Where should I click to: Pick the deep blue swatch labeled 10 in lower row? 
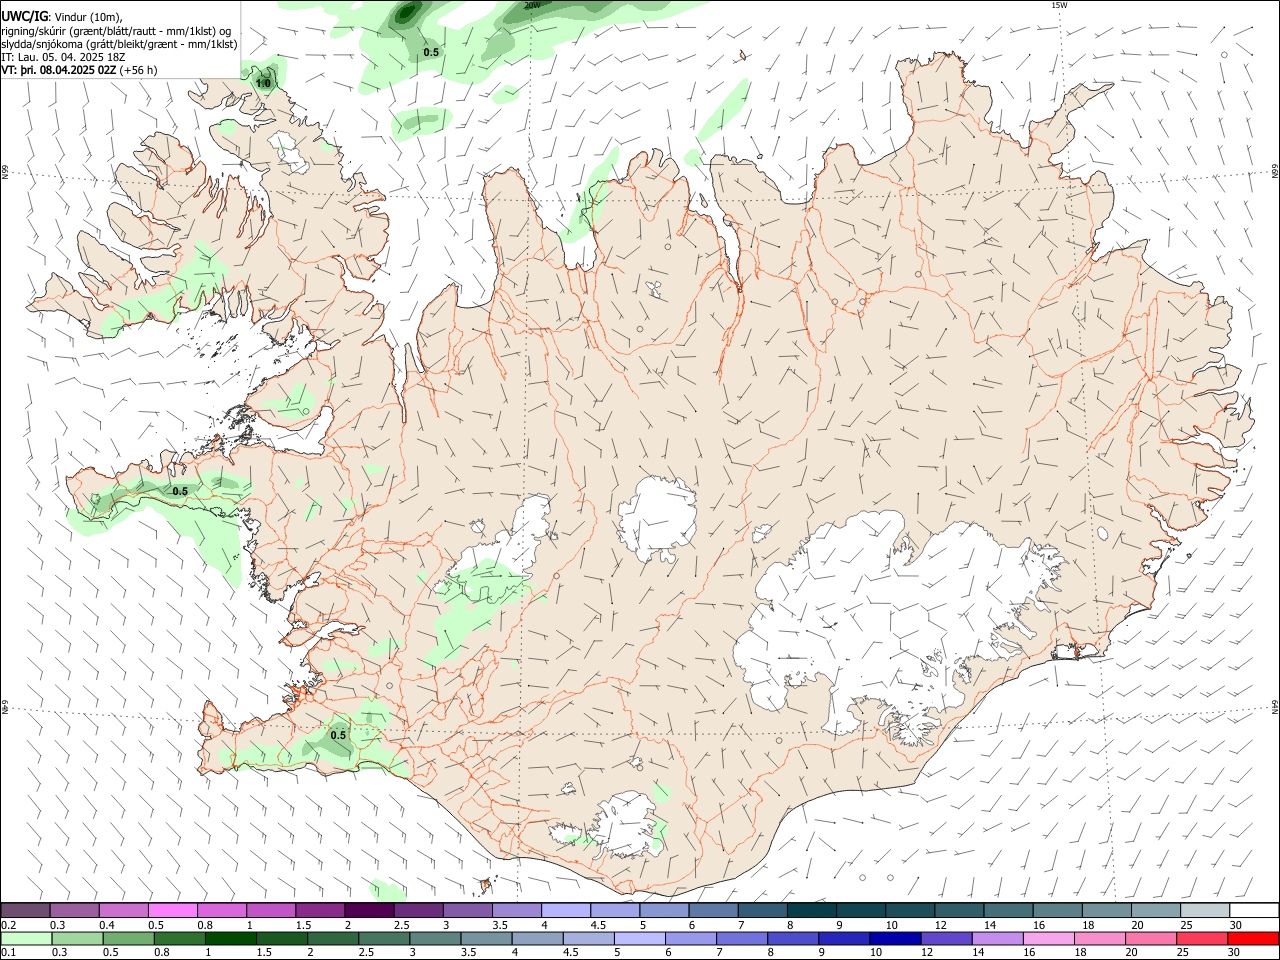893,938
